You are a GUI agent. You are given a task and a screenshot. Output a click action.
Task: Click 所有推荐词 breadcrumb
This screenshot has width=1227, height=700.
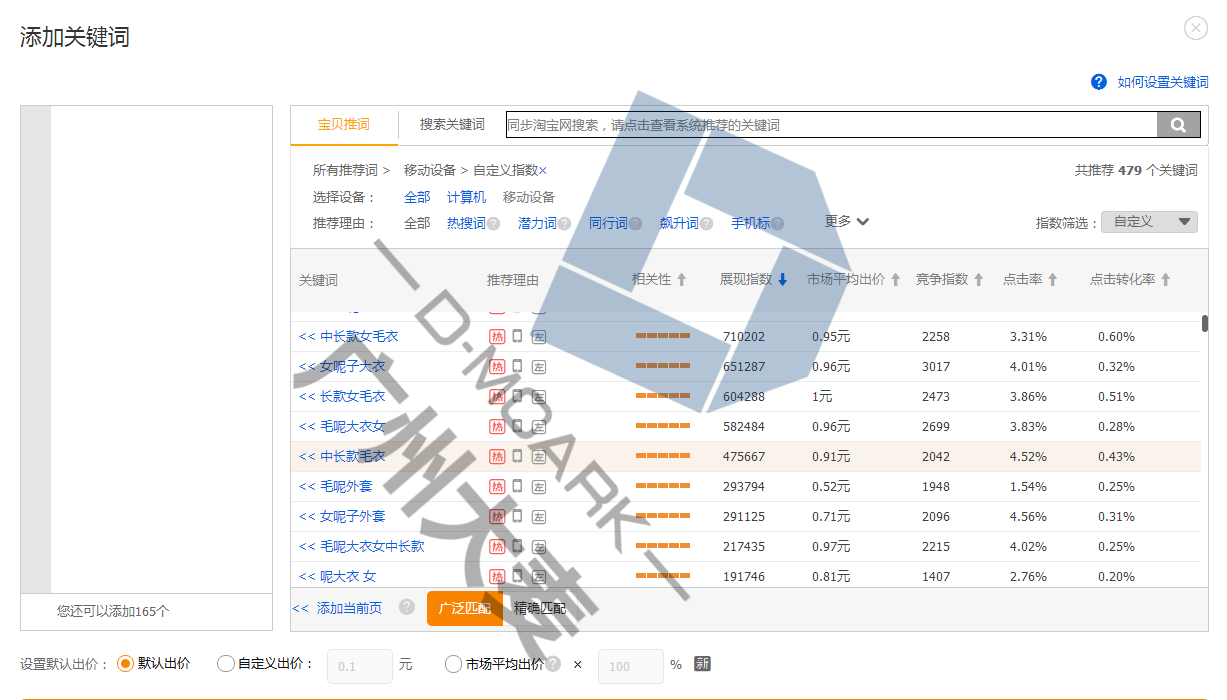tap(345, 171)
